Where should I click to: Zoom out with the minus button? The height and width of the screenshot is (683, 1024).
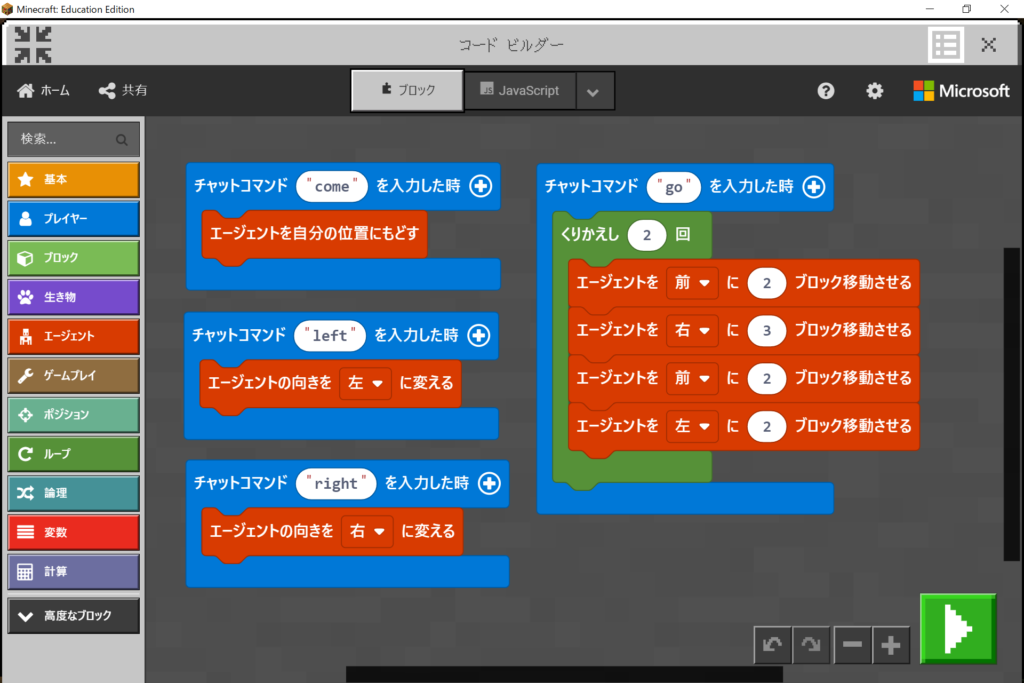click(852, 646)
